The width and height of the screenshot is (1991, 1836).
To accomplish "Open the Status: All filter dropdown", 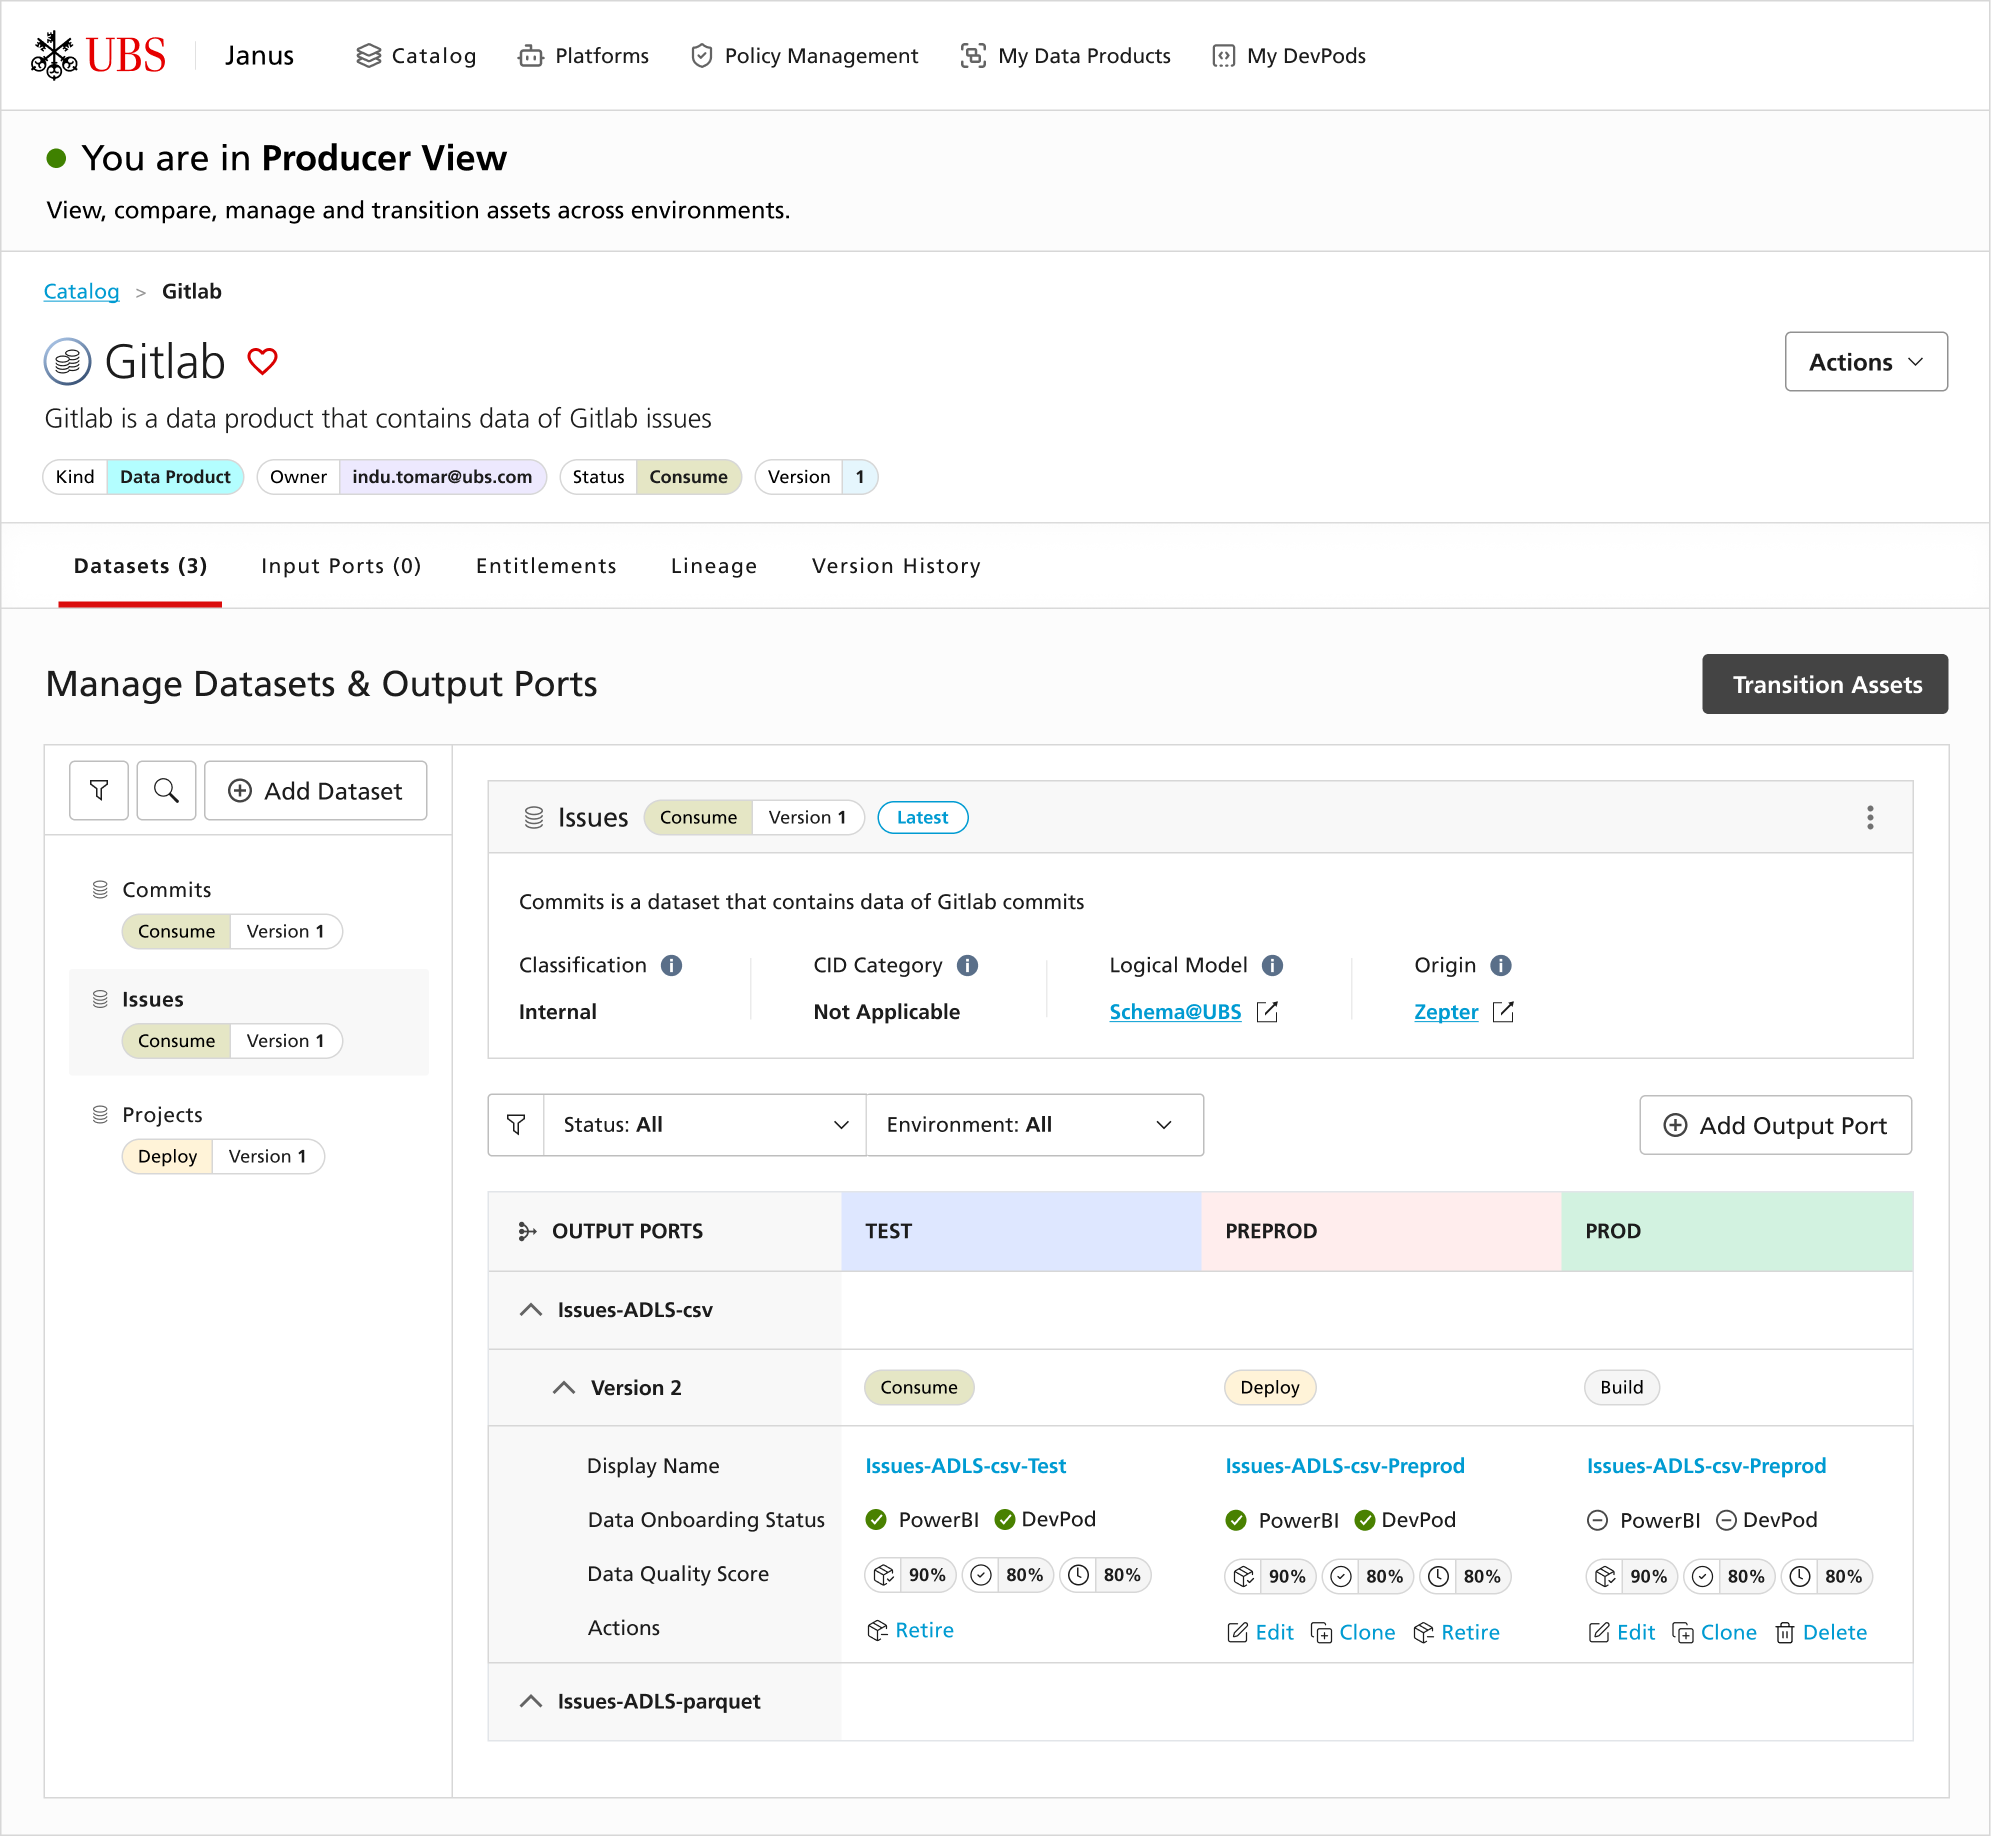I will click(x=704, y=1124).
